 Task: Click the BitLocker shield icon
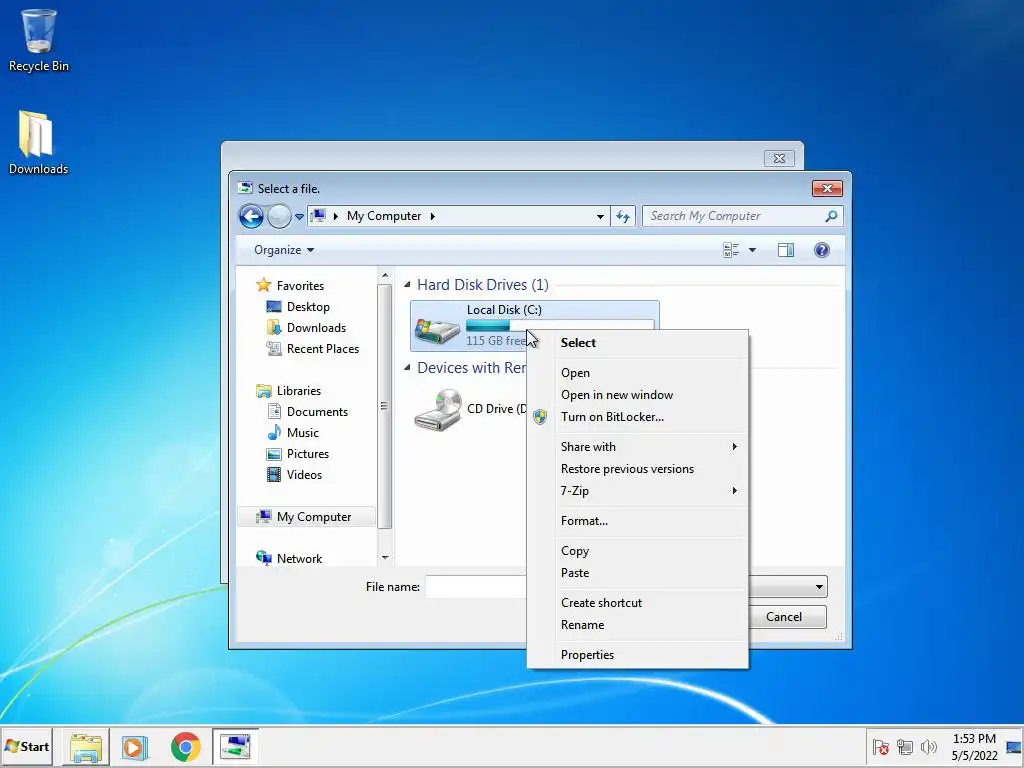tap(539, 417)
